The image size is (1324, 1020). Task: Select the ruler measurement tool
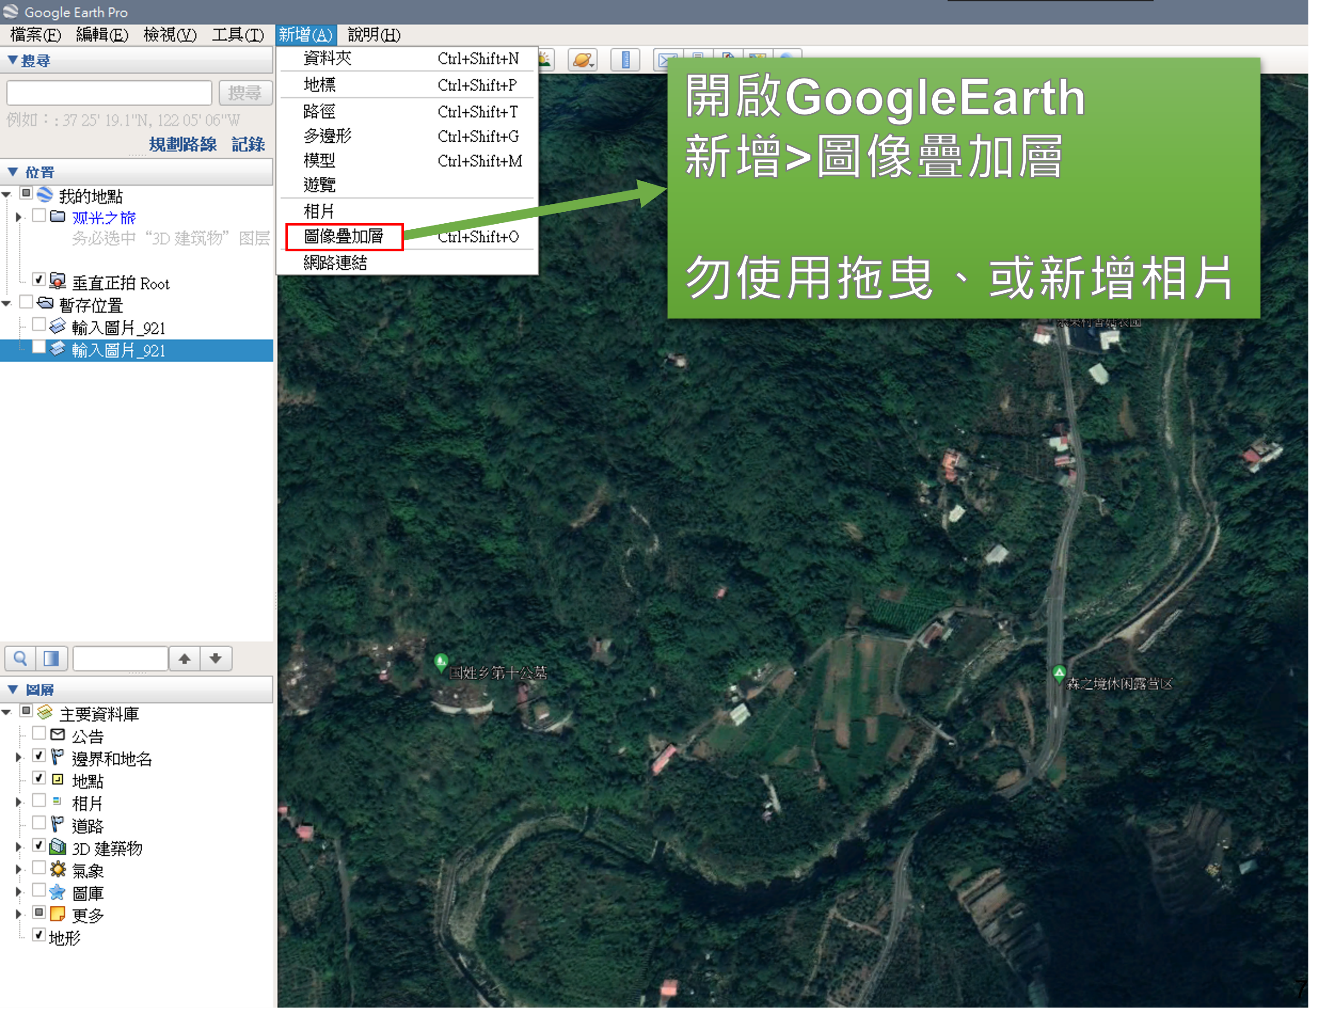coord(625,60)
